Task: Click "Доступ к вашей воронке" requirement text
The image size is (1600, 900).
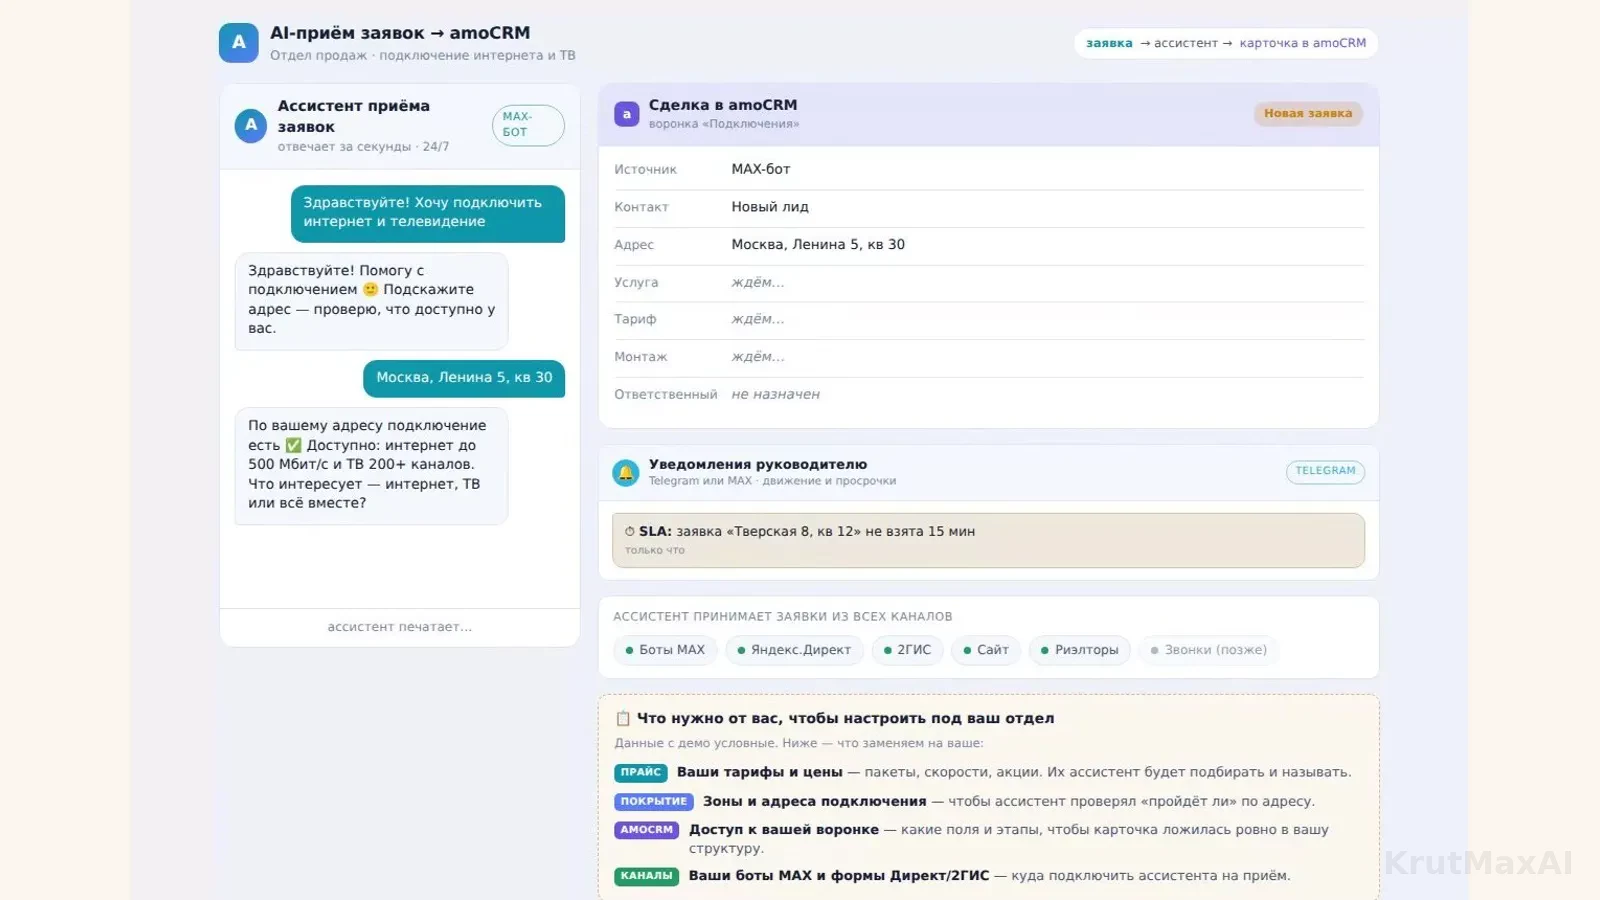Action: click(784, 830)
